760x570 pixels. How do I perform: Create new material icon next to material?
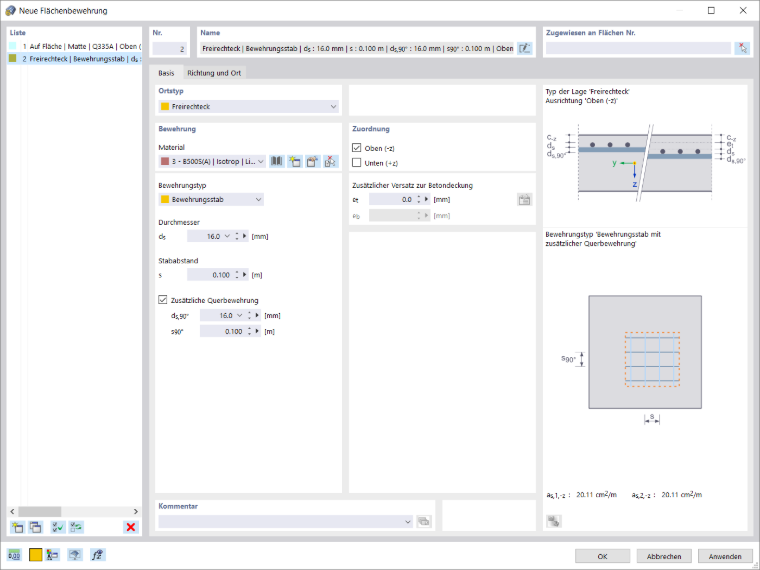pos(295,161)
